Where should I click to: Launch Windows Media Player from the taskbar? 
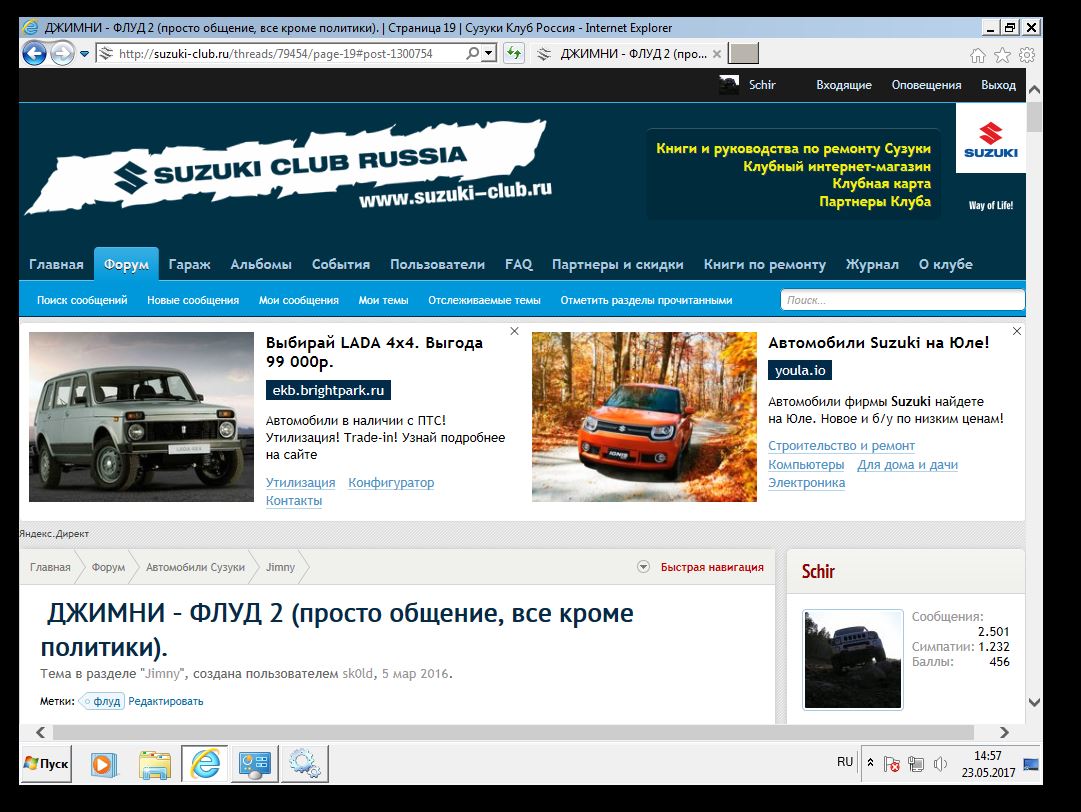pos(103,764)
